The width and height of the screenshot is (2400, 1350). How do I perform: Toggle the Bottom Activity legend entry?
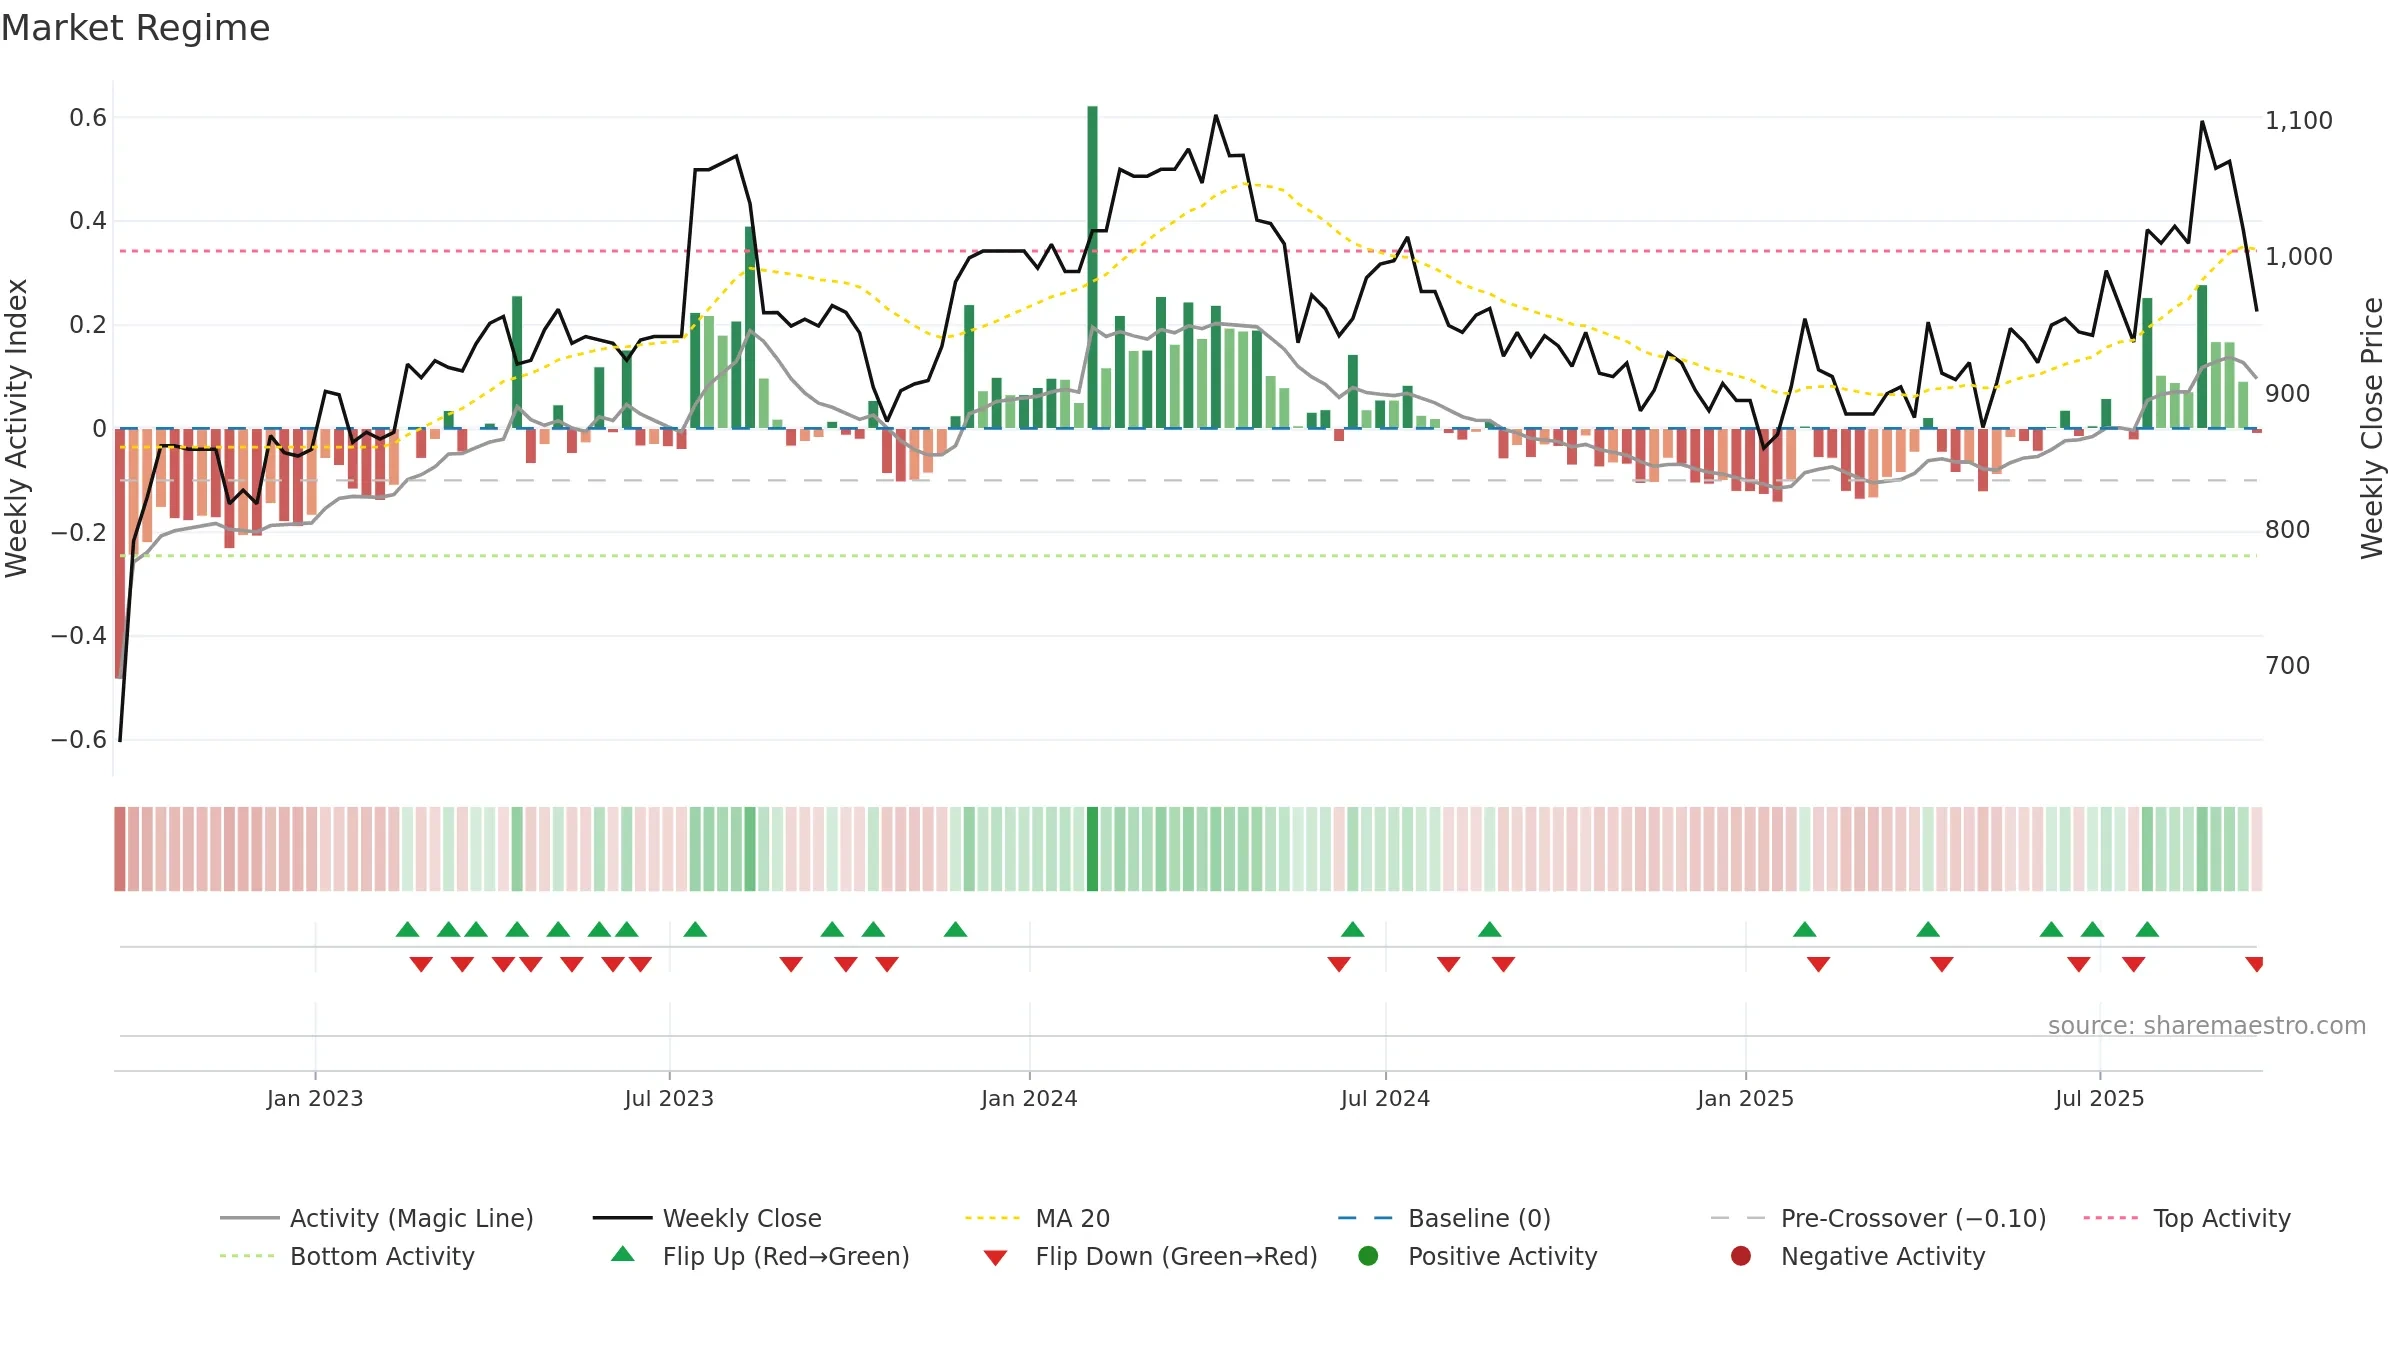(x=347, y=1256)
